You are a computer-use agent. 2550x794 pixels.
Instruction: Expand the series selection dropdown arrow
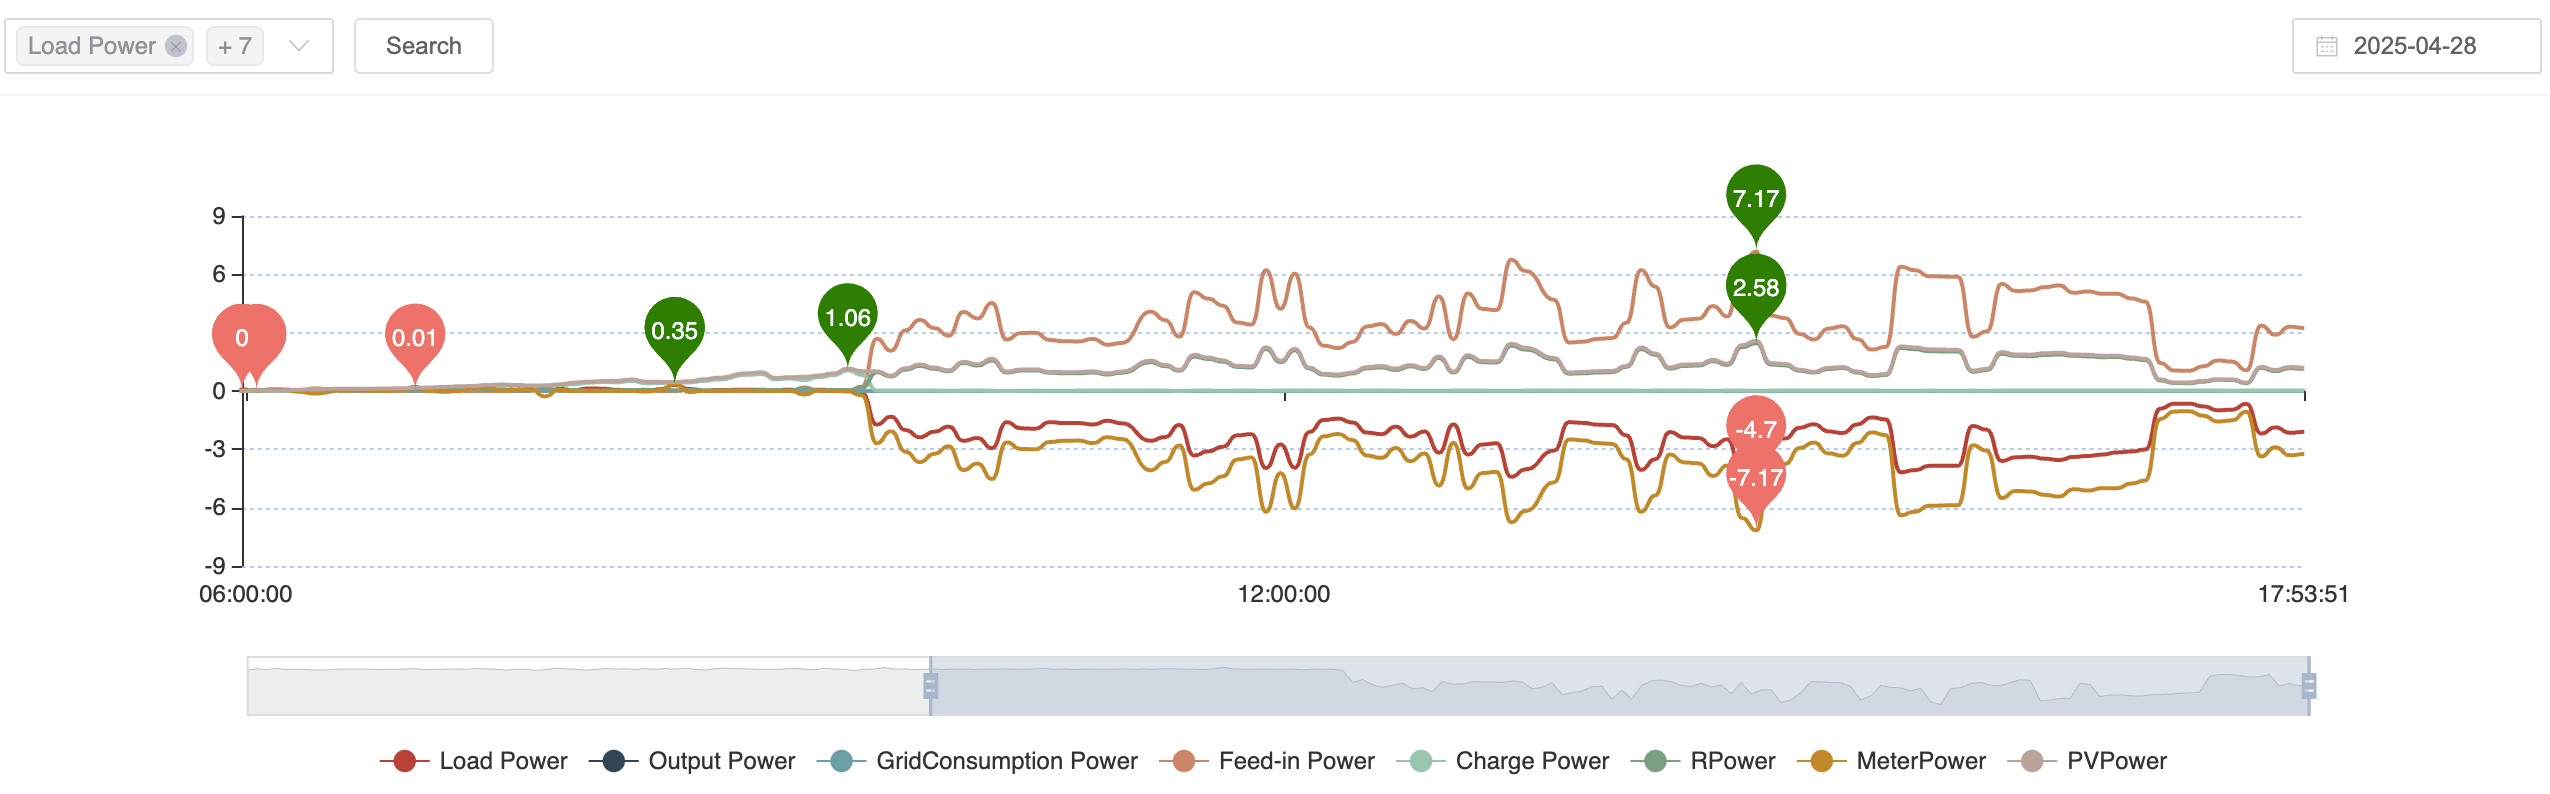[x=298, y=46]
